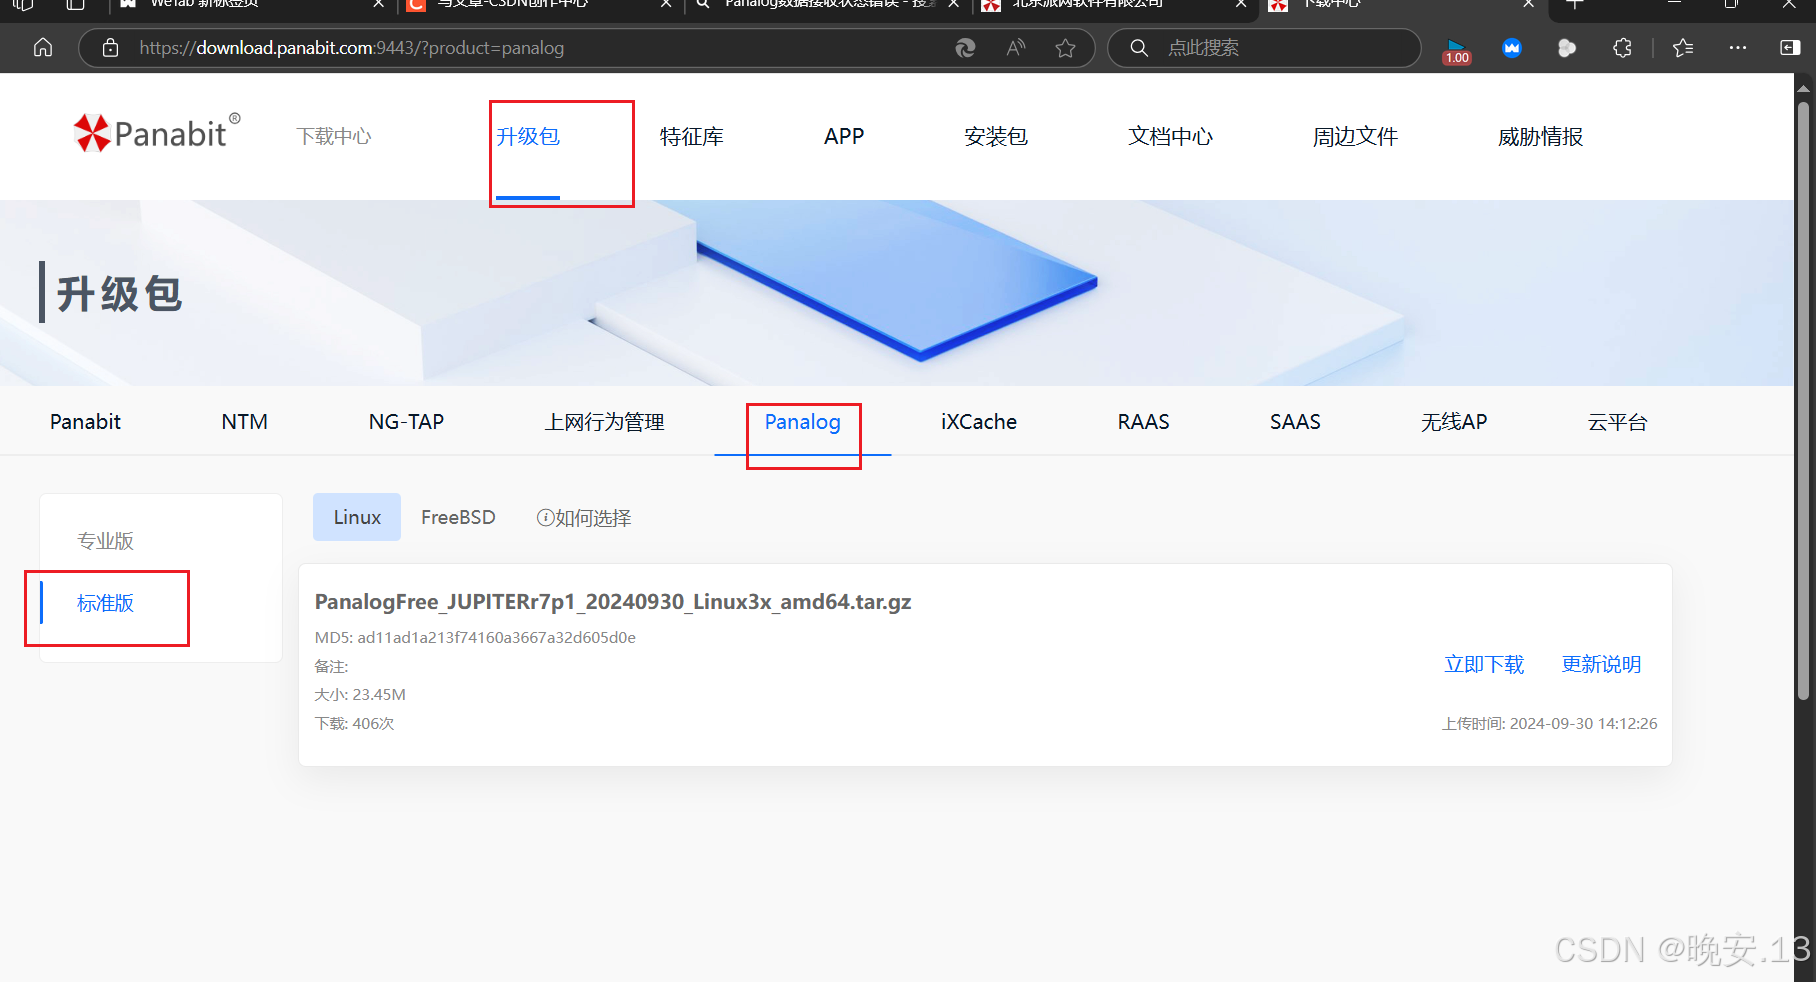
Task: Close the 北京派网软件有限公司 tab
Action: pyautogui.click(x=1240, y=4)
